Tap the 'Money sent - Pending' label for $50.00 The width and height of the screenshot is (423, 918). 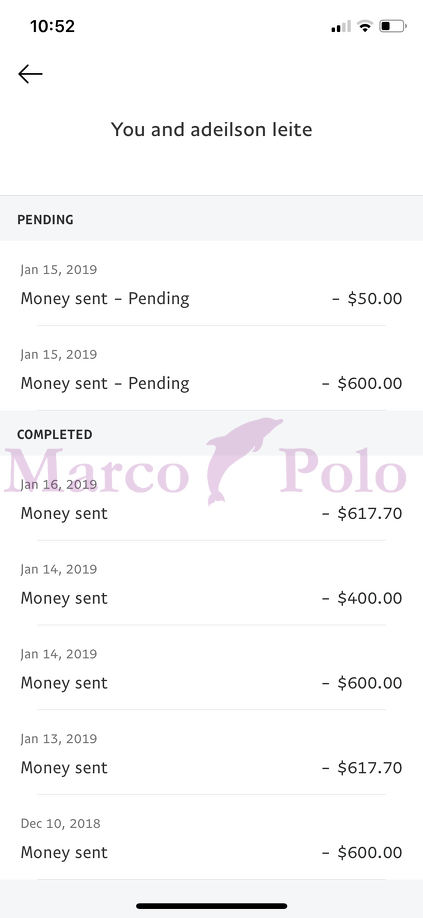(x=105, y=299)
